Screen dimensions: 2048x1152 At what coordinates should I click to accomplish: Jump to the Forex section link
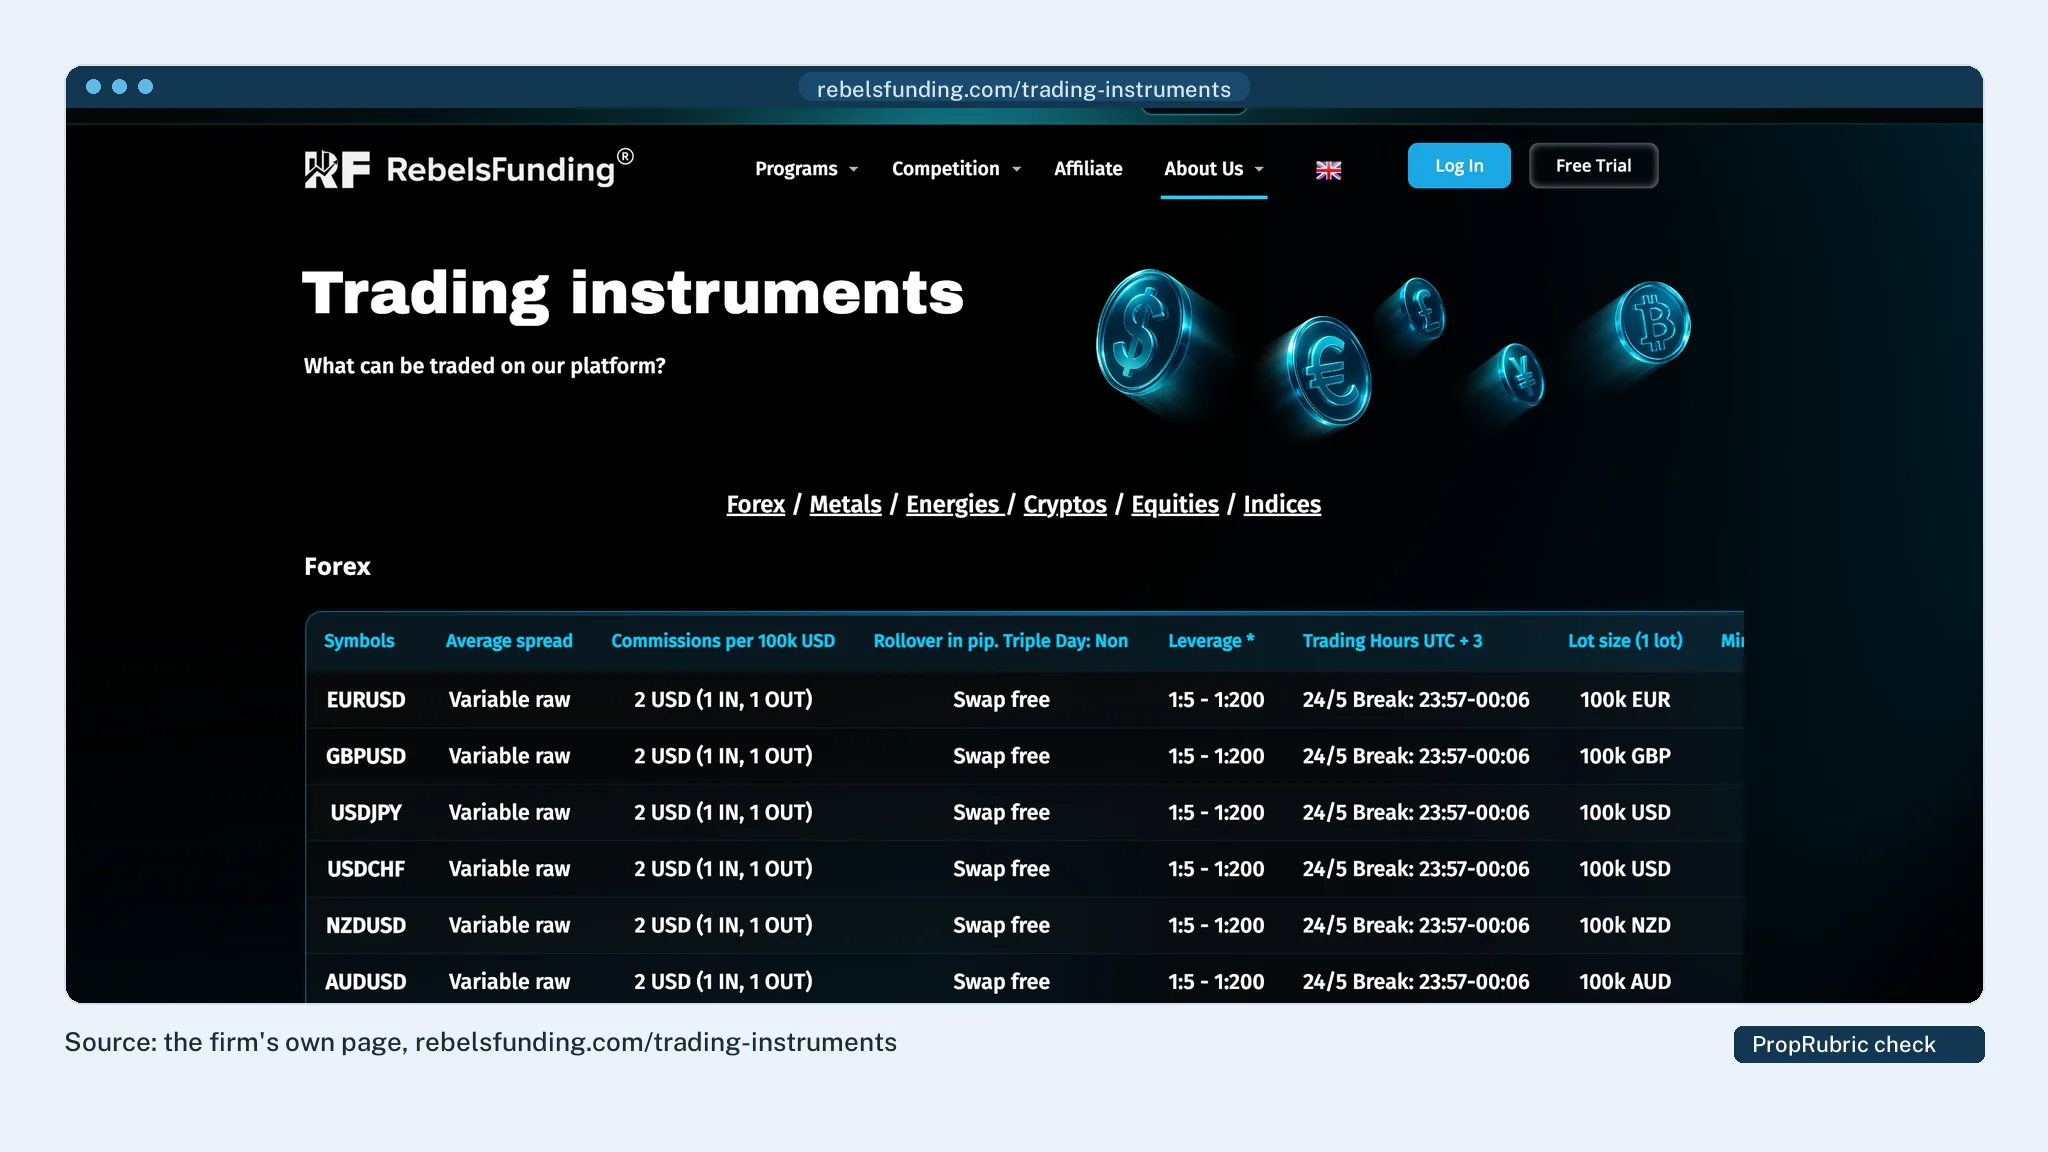pos(755,504)
